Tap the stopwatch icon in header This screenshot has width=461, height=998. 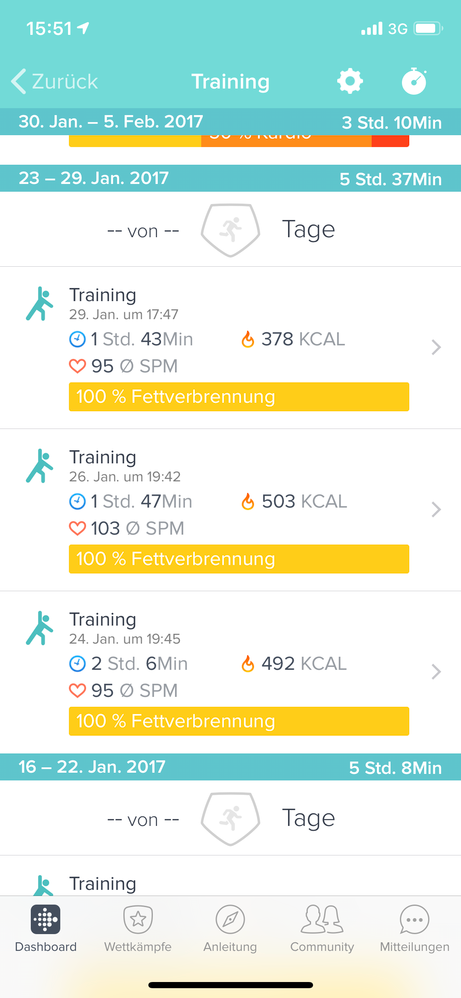414,81
